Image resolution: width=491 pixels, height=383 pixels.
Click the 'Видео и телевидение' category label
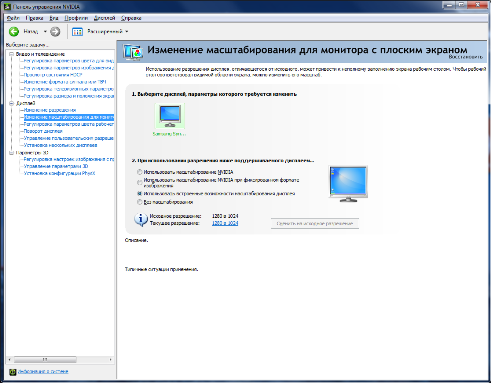(x=40, y=54)
